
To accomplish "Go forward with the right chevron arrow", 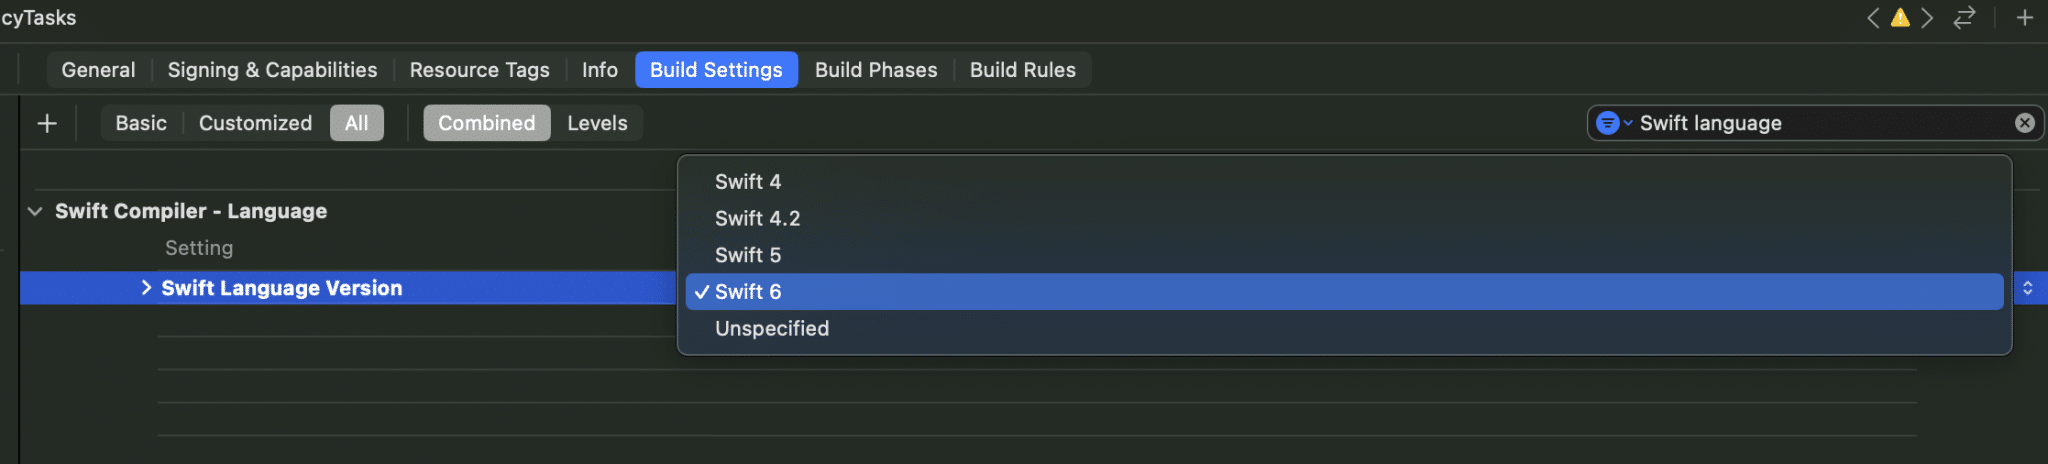I will [1927, 18].
